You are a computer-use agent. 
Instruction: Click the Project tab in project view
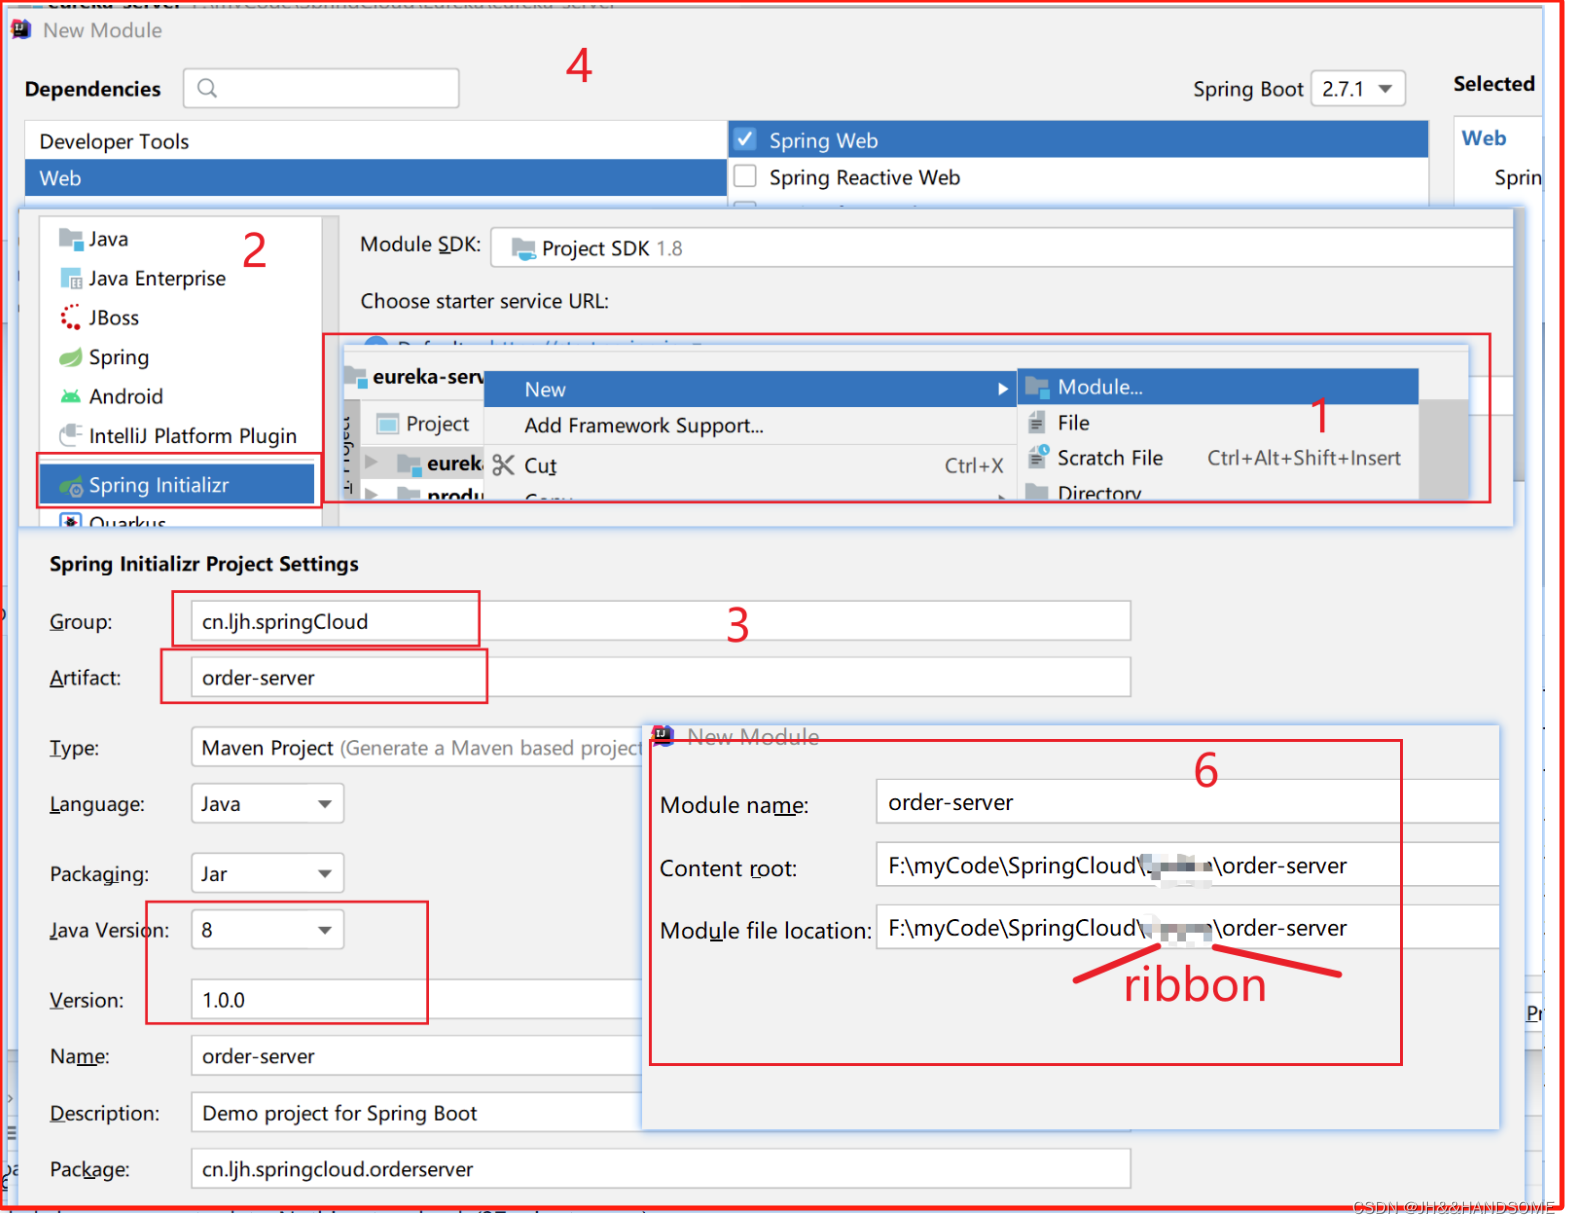(x=424, y=424)
